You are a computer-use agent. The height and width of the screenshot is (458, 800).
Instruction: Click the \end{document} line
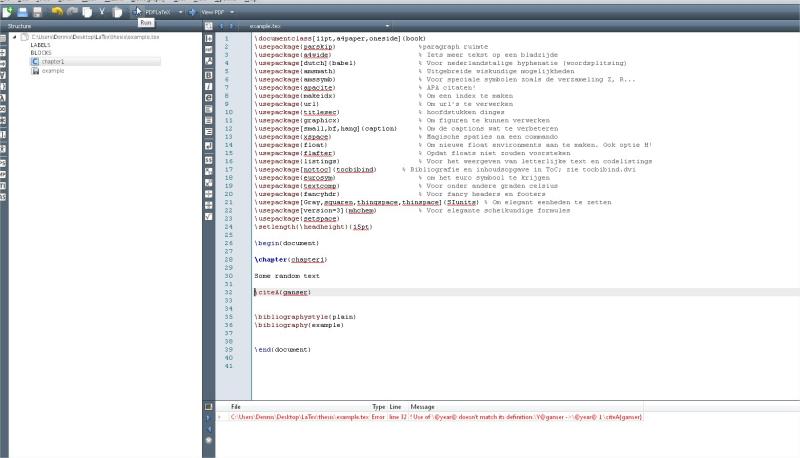tap(283, 349)
